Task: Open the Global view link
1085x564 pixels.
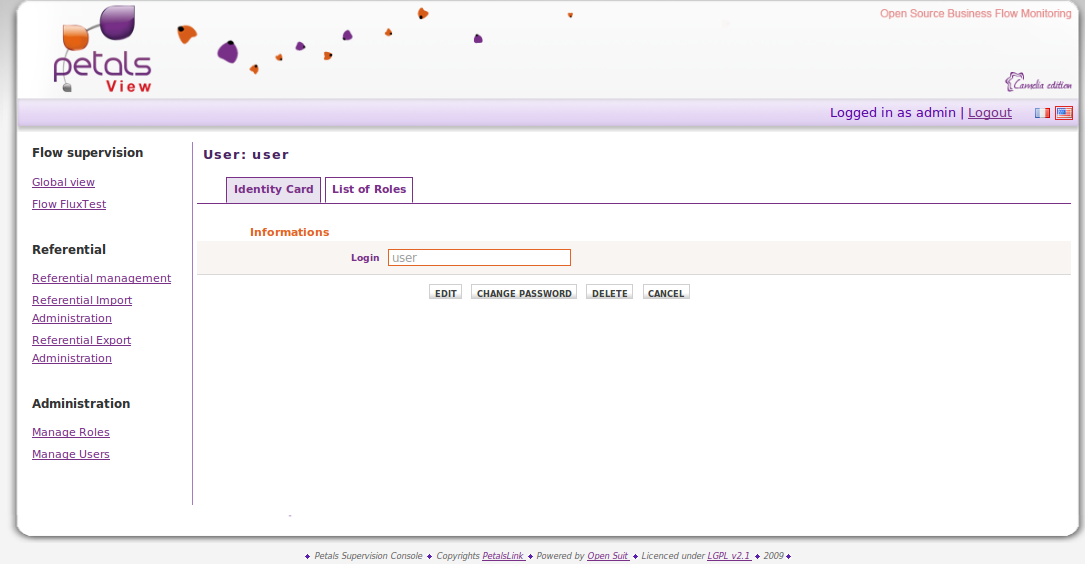Action: [63, 182]
